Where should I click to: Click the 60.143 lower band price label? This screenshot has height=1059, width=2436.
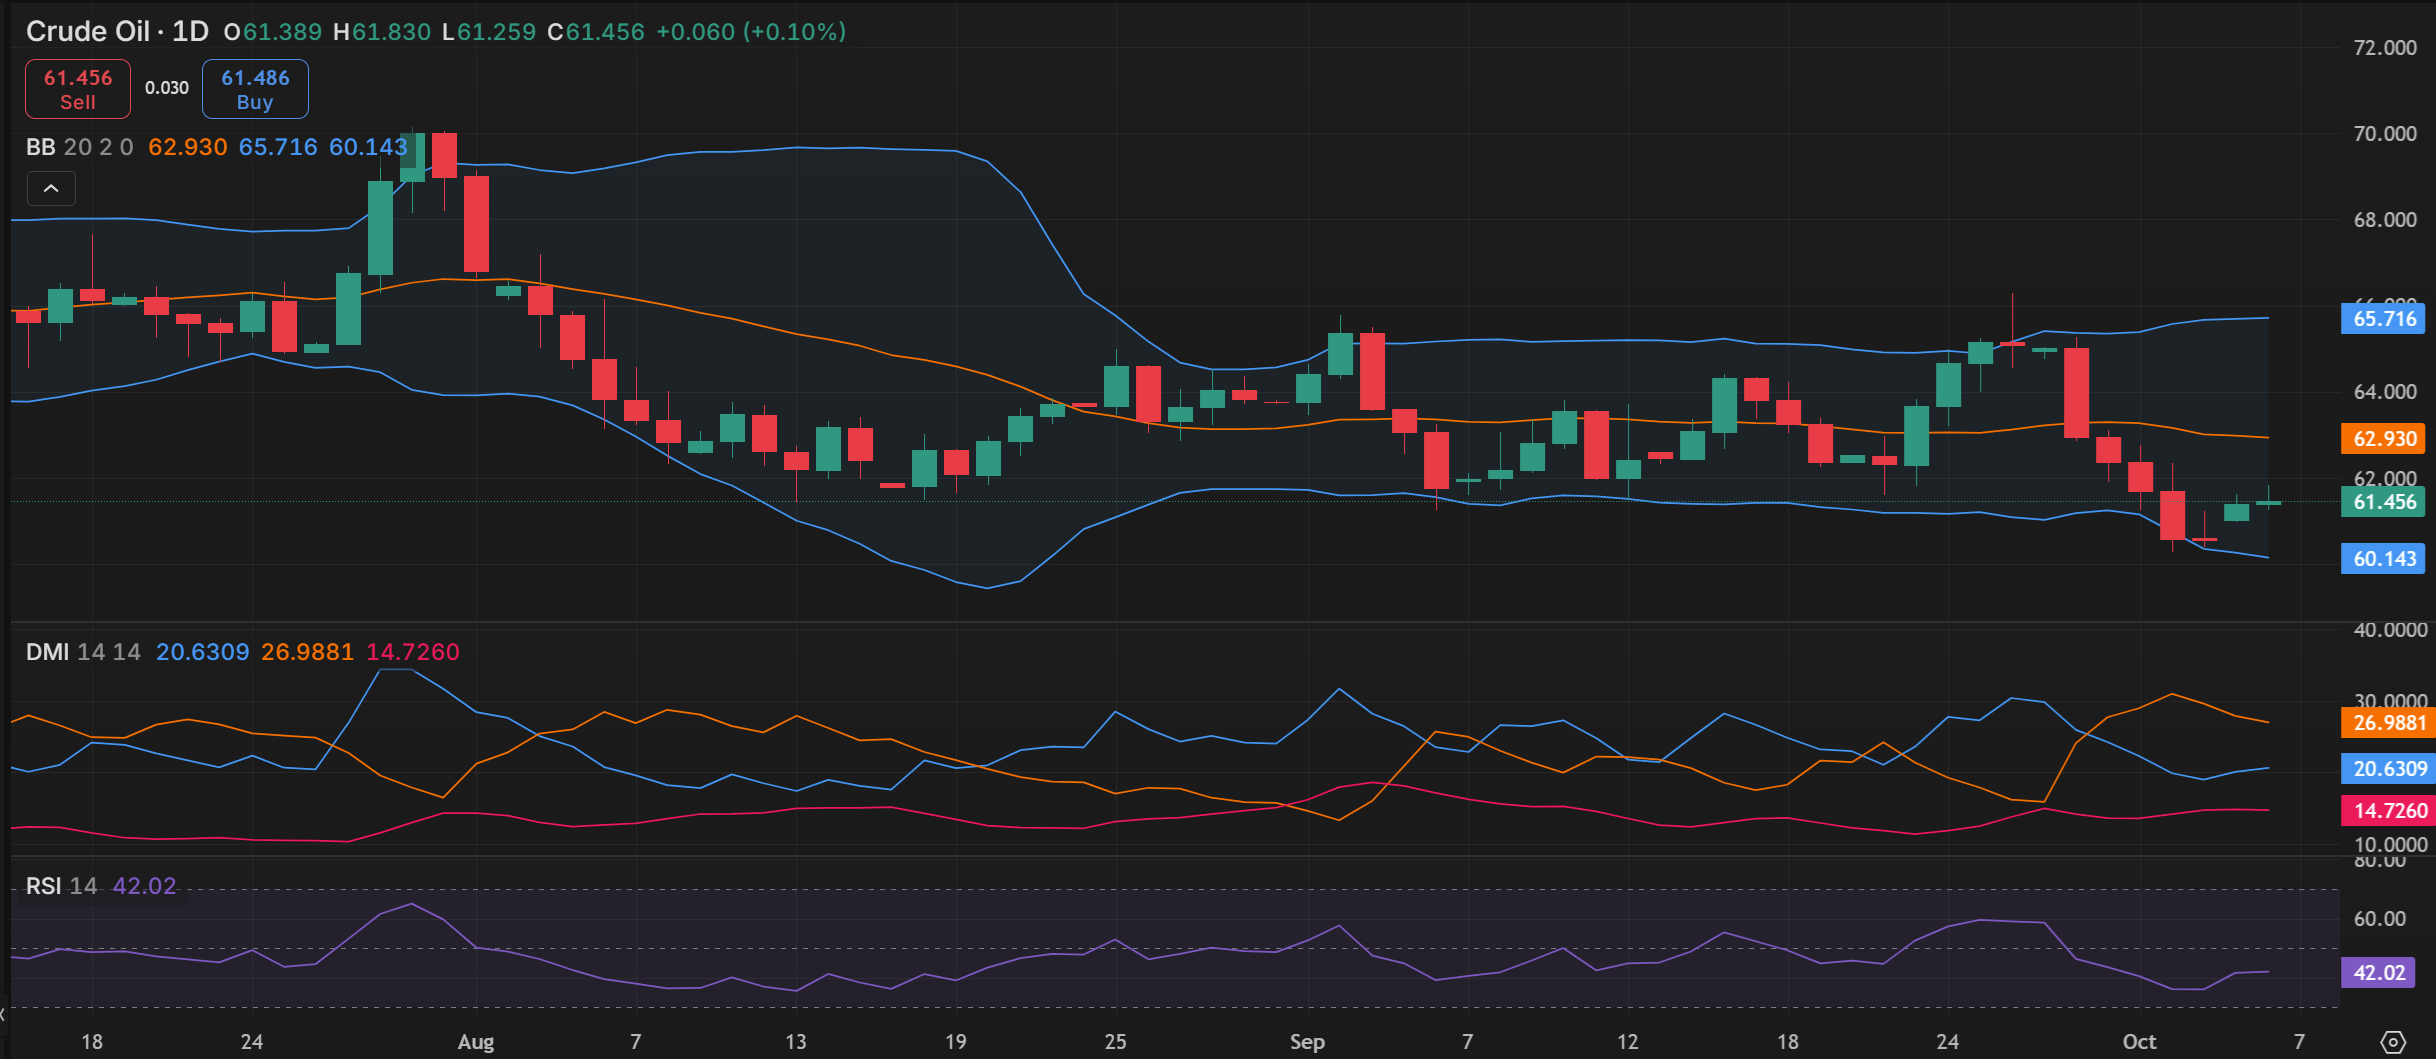(x=2384, y=559)
